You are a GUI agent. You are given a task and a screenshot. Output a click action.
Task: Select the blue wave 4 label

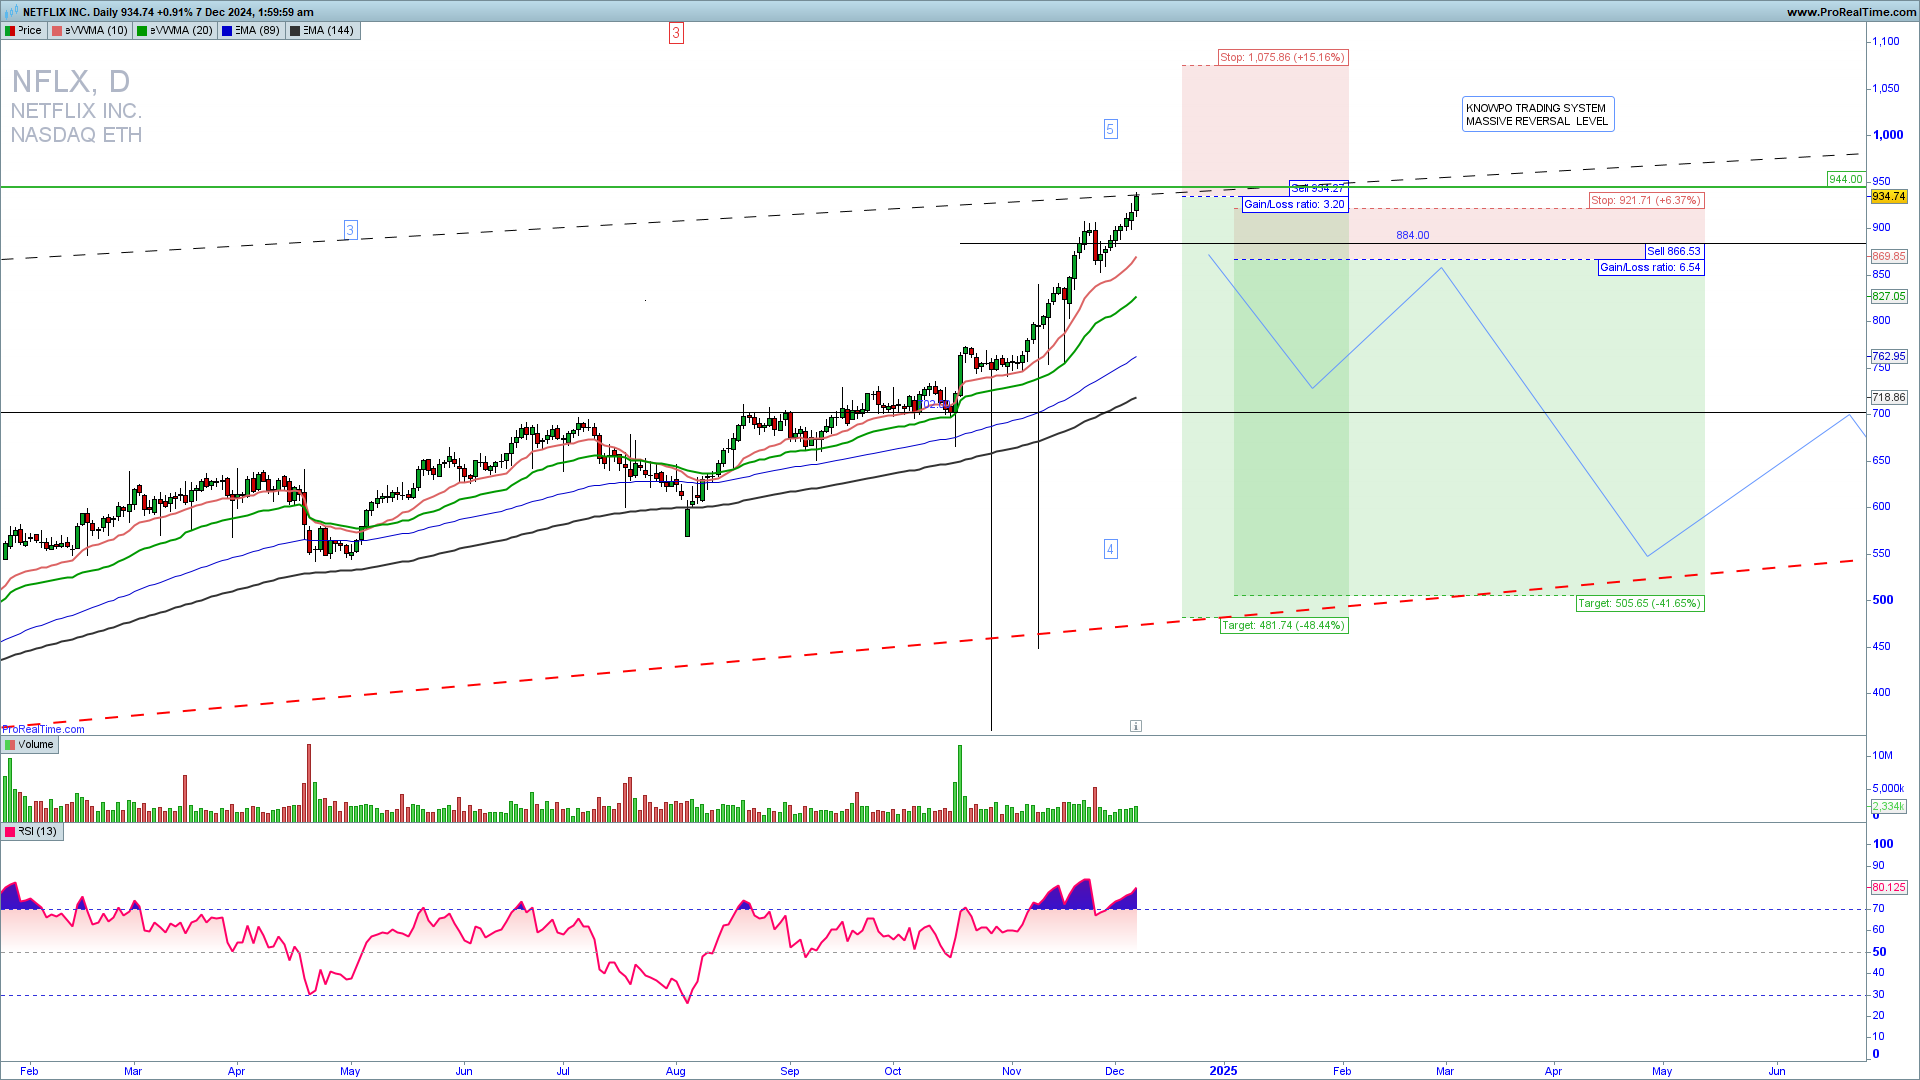pos(1110,549)
